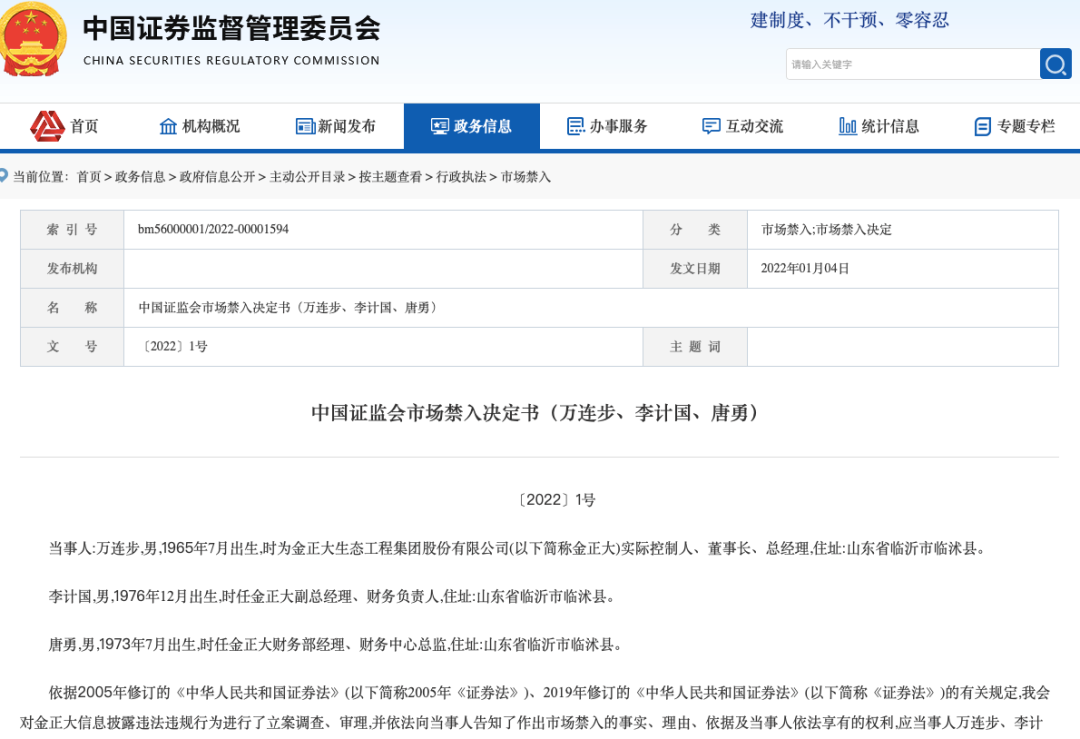Click the category value 市场禁入;市场禁入决定
Screen dimensions: 1080x739
[826, 229]
